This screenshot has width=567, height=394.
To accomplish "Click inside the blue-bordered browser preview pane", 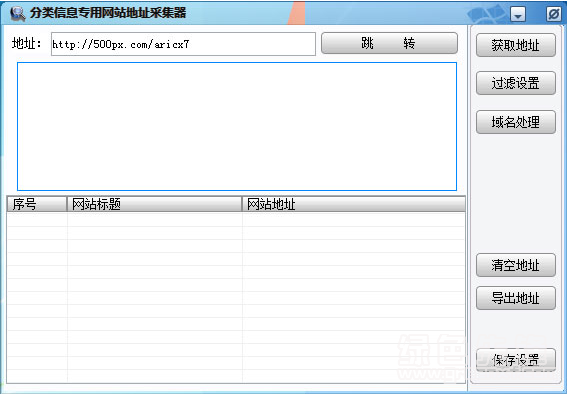I will coord(237,127).
